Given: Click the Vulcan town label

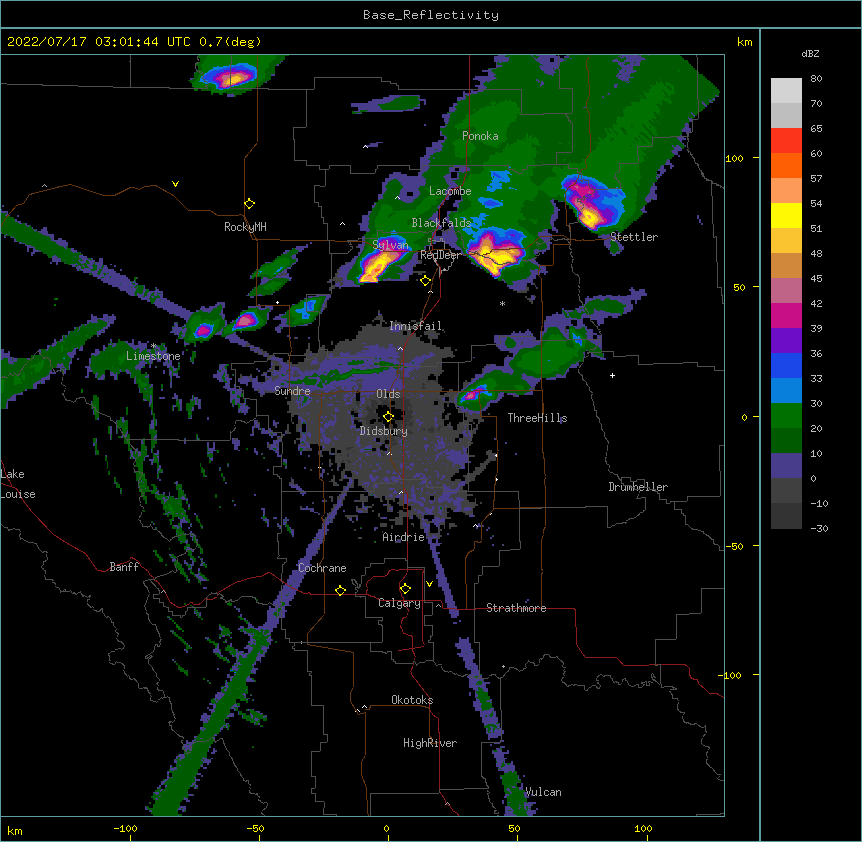Looking at the screenshot, I should (x=543, y=792).
